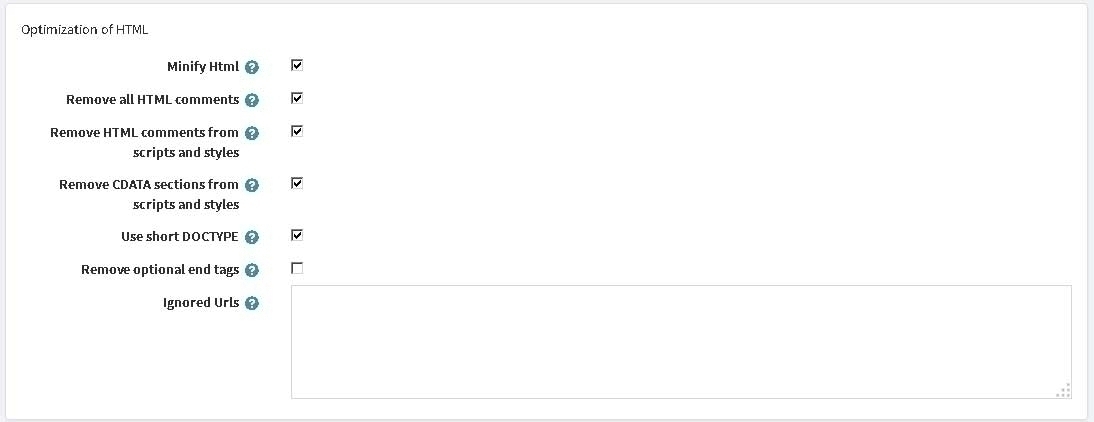This screenshot has width=1094, height=422.
Task: Open help icon beside Remove optional end tags
Action: coord(253,271)
